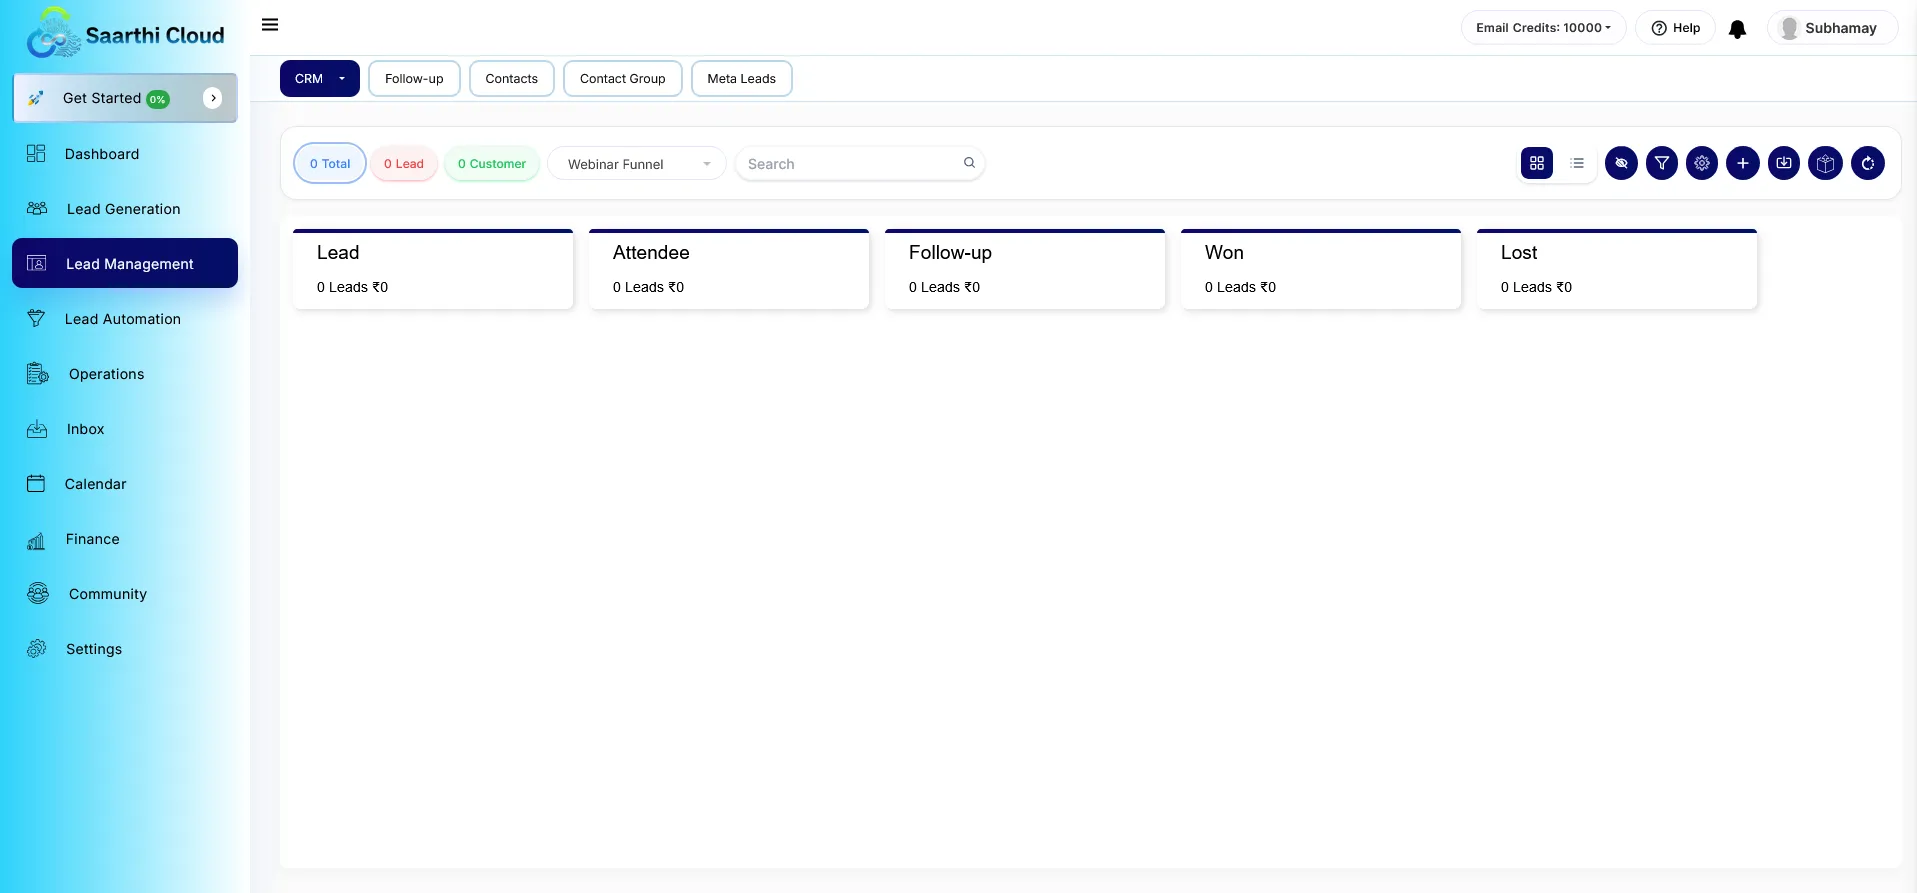The height and width of the screenshot is (893, 1917).
Task: Click the export box icon
Action: [x=1825, y=163]
